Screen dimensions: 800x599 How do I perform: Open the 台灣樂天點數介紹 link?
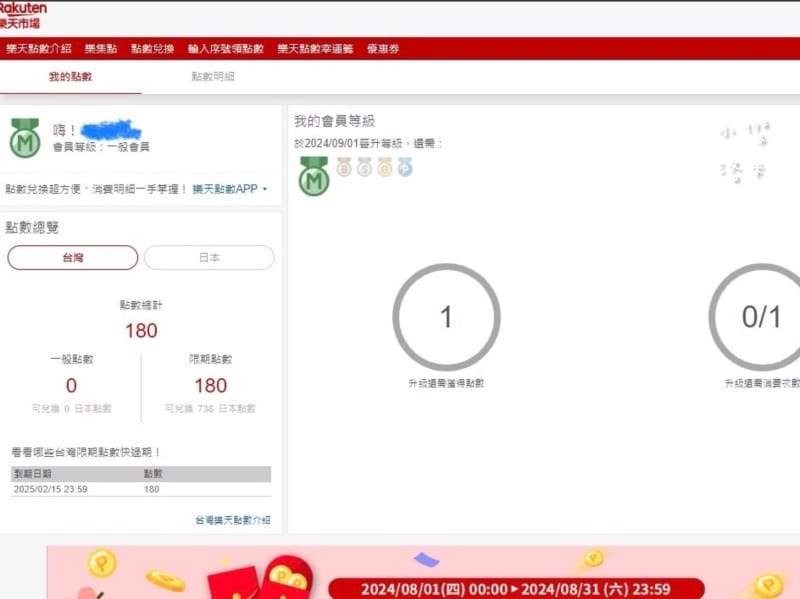click(232, 518)
